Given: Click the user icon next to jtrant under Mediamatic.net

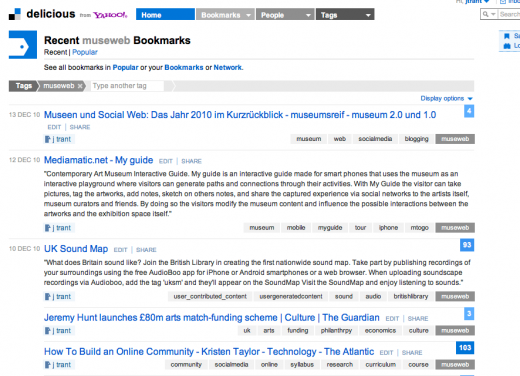Looking at the screenshot, I should point(48,228).
